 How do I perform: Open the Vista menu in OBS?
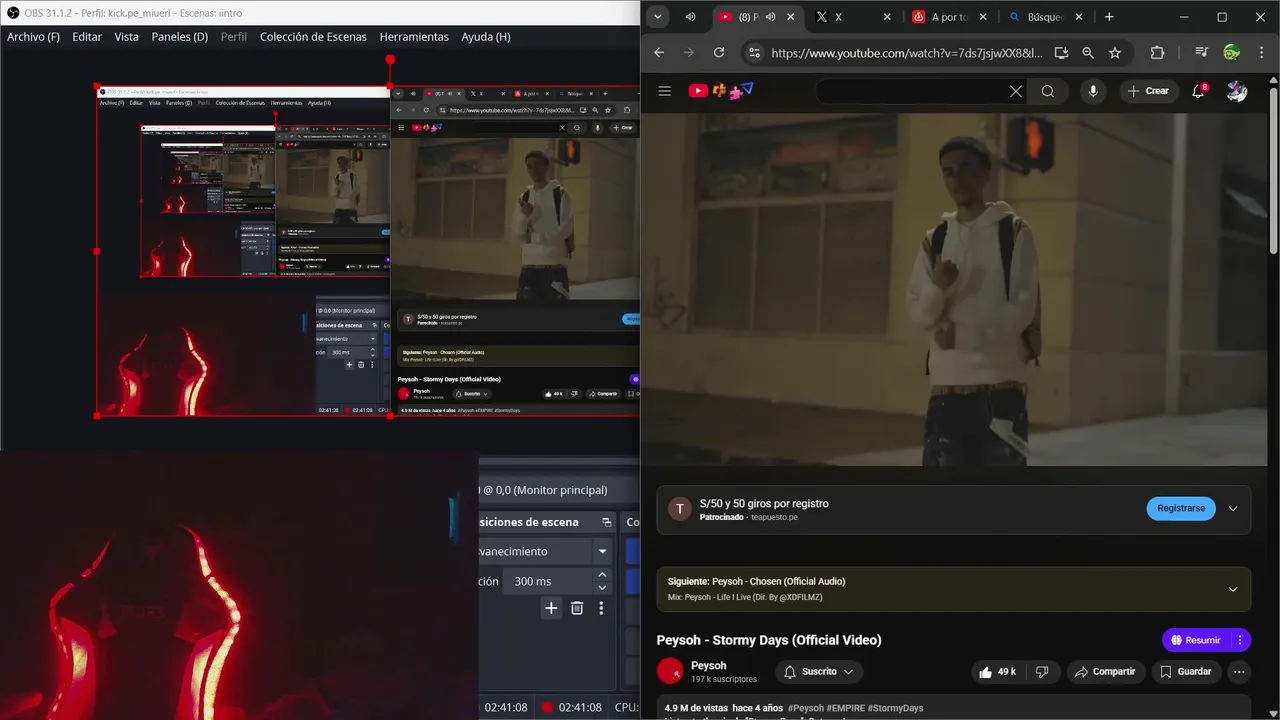[x=127, y=36]
